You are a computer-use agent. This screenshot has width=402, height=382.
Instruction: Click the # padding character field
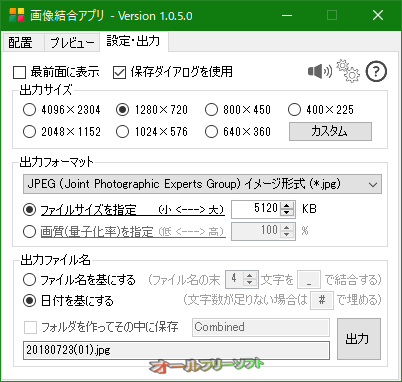pos(322,300)
